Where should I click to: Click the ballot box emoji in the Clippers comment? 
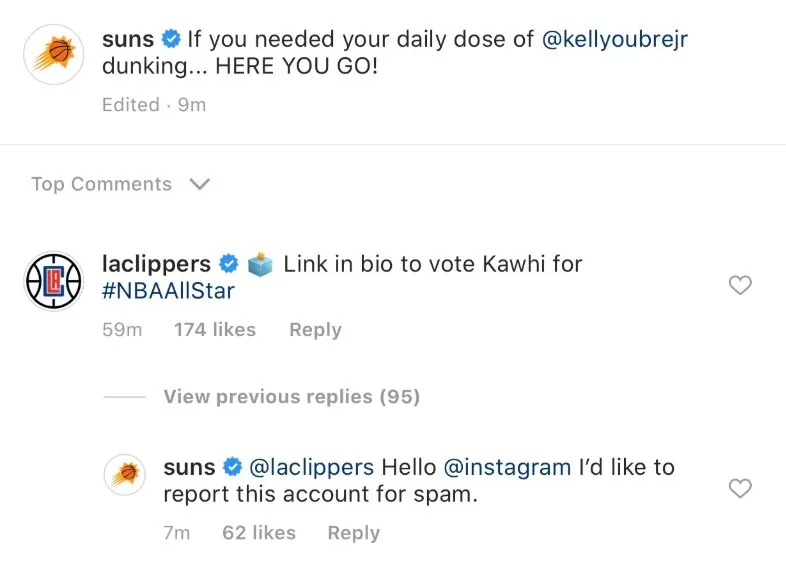pyautogui.click(x=260, y=264)
